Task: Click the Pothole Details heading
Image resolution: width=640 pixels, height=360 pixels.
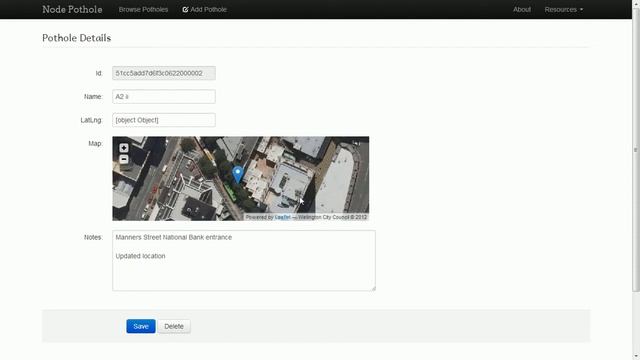Action: (x=76, y=38)
